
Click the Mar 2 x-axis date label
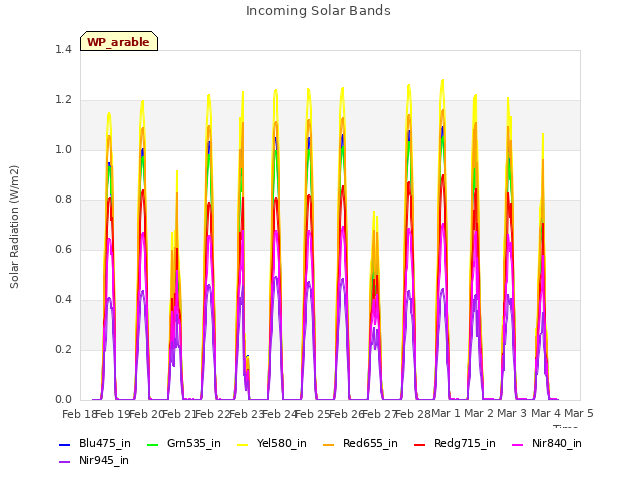479,413
